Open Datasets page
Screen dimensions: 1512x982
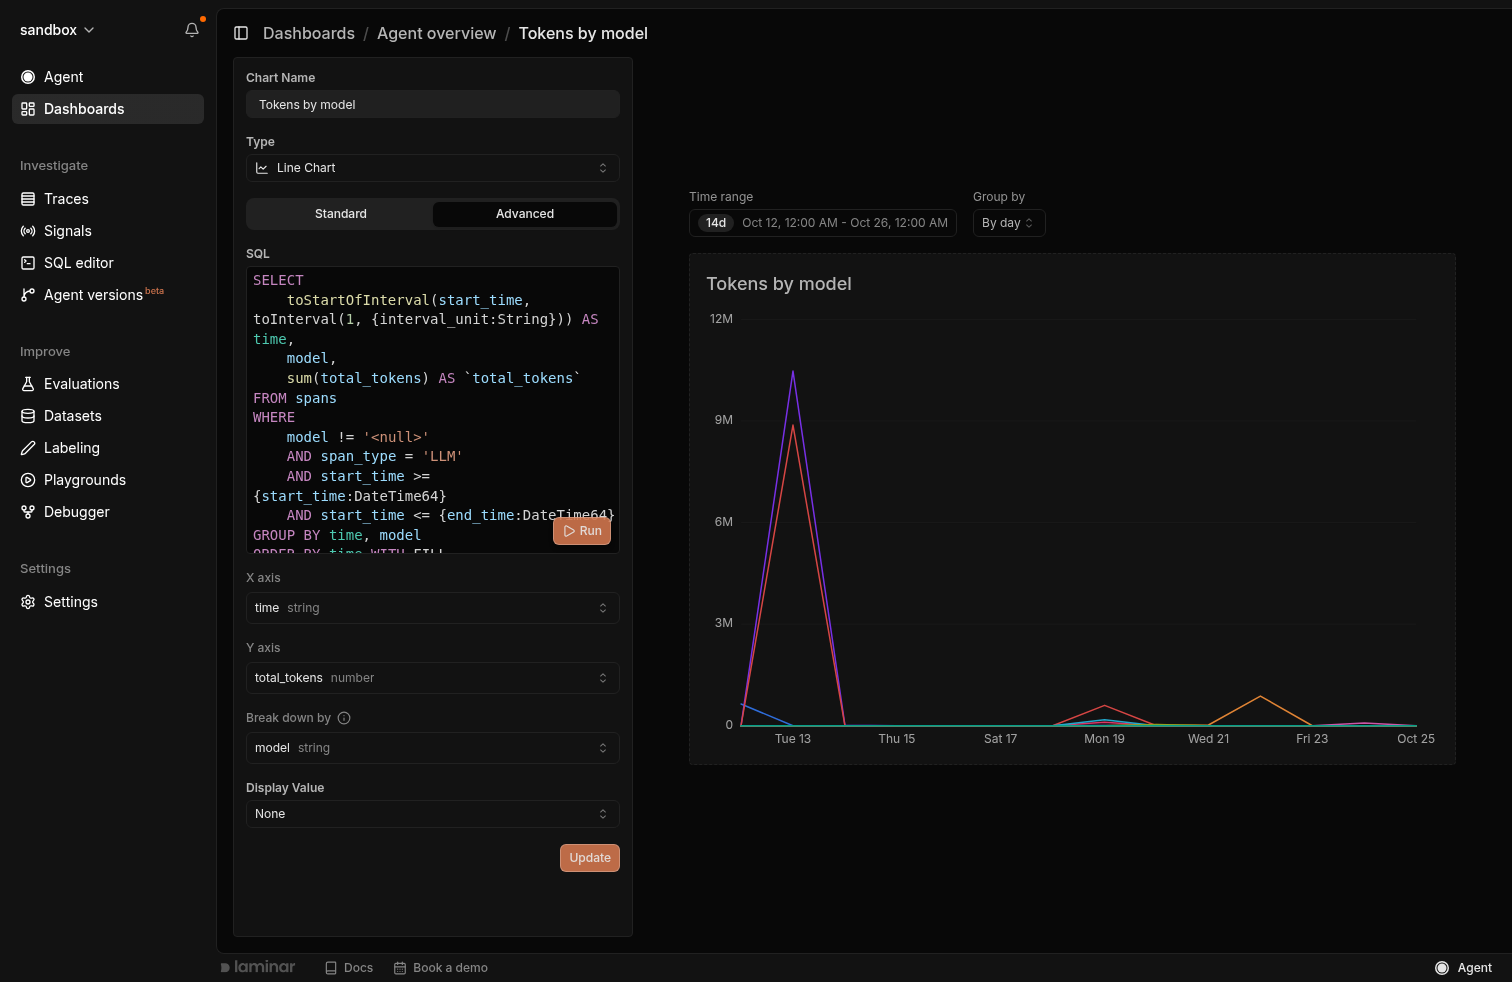click(108, 416)
